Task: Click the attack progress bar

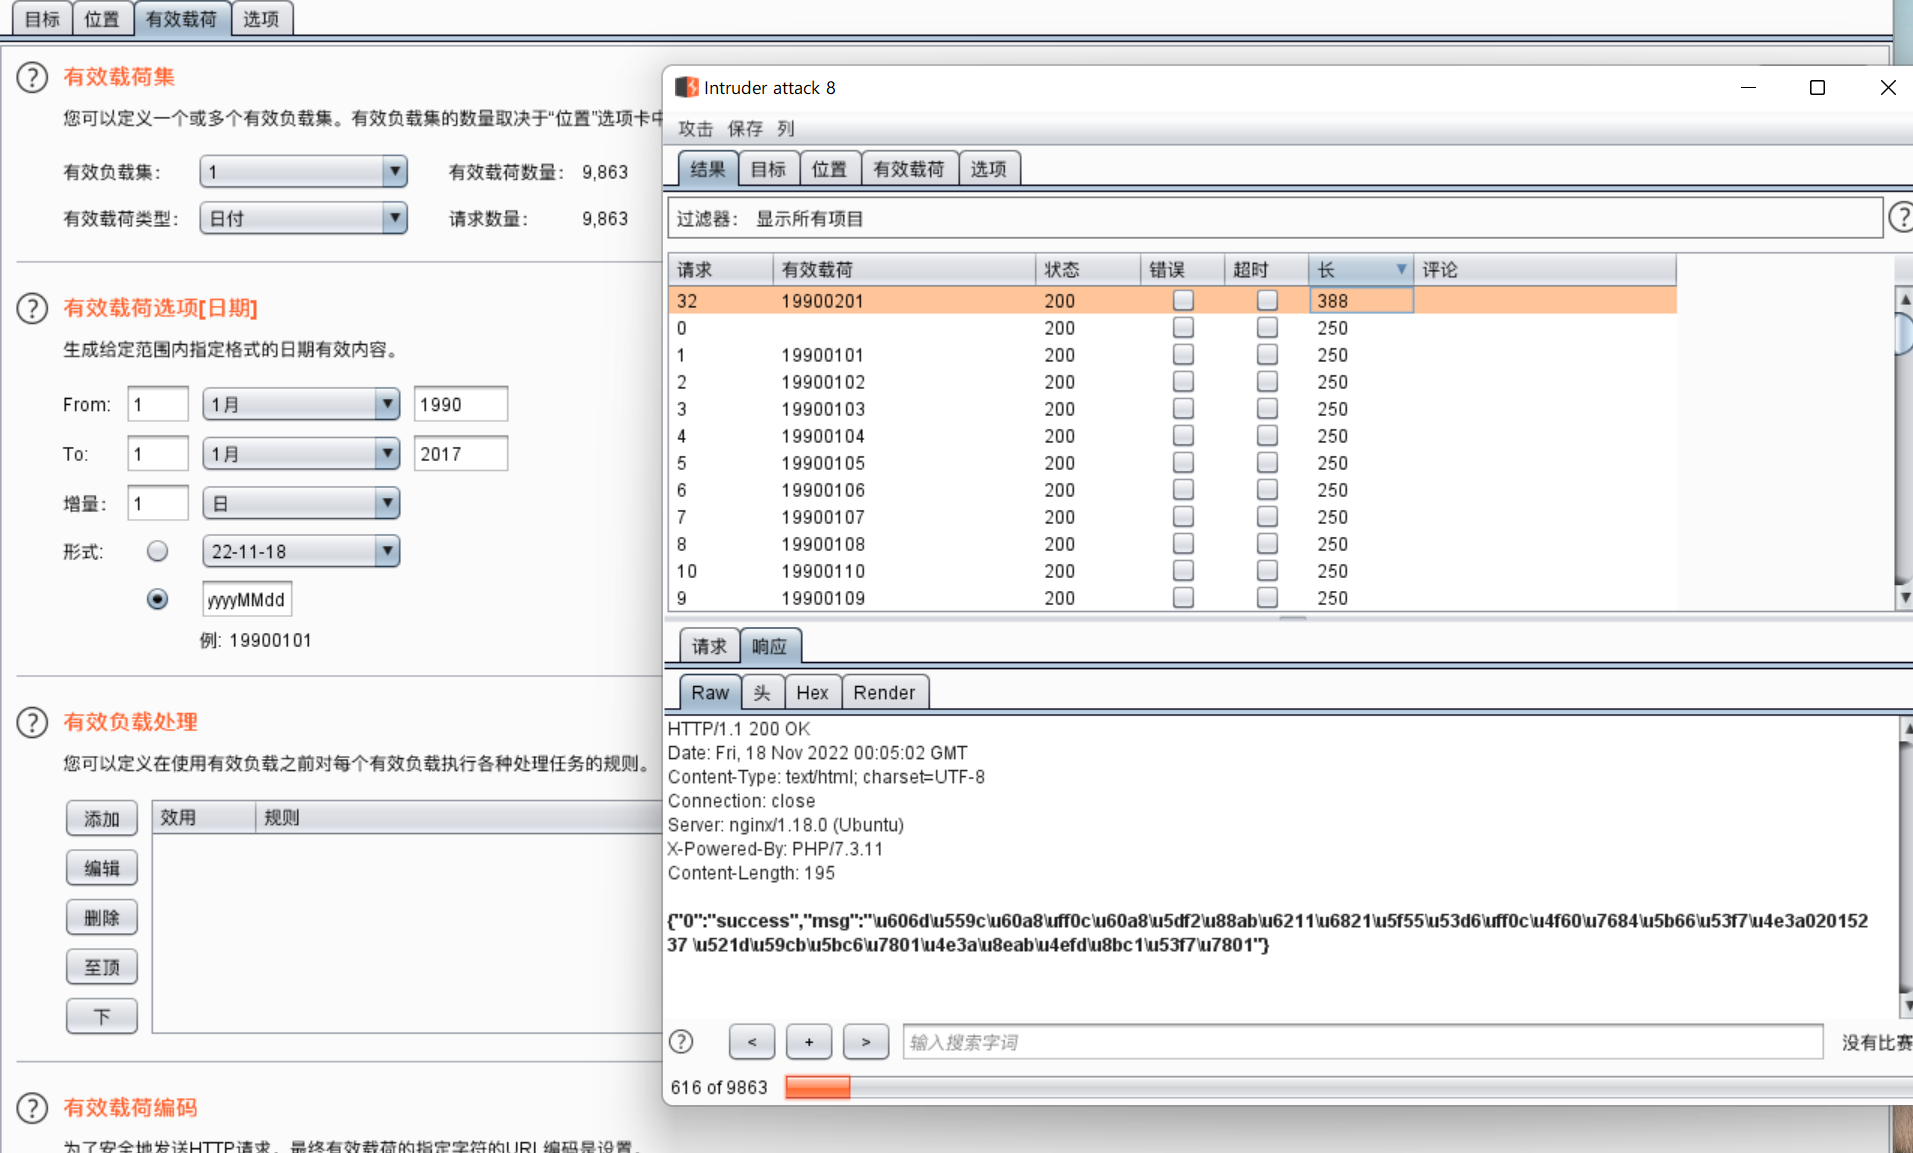Action: (x=1348, y=1087)
